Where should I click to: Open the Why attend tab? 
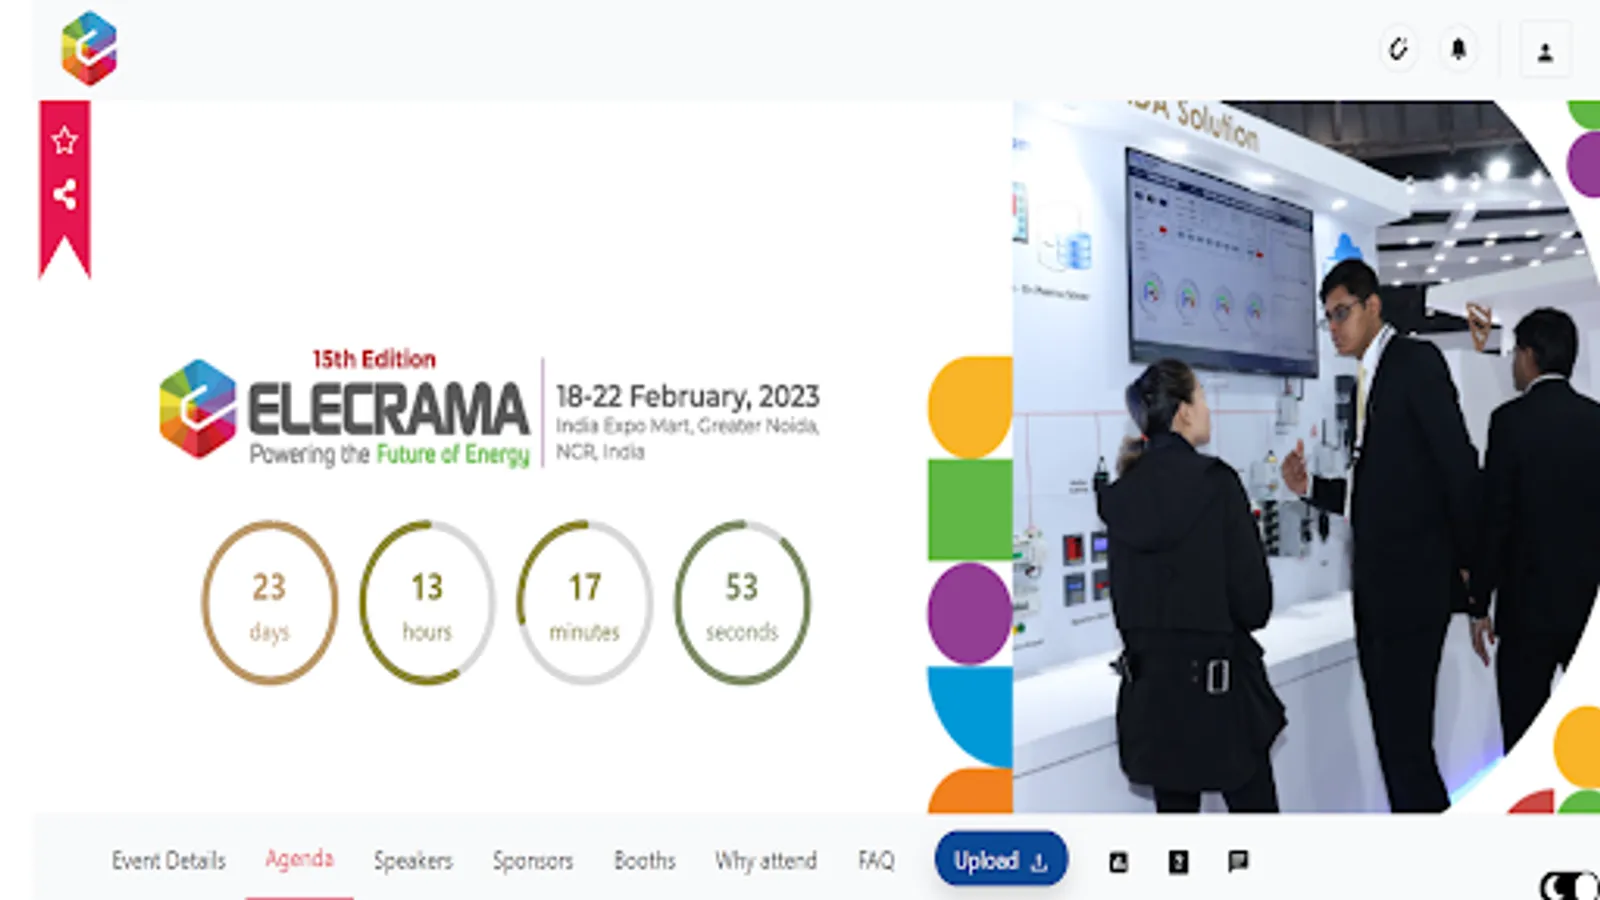[x=766, y=861]
